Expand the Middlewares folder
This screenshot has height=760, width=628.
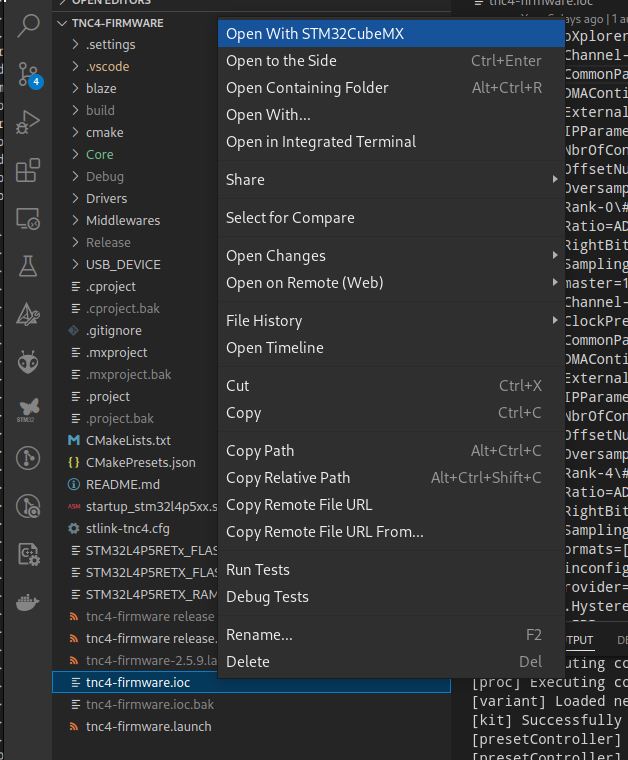tap(122, 220)
